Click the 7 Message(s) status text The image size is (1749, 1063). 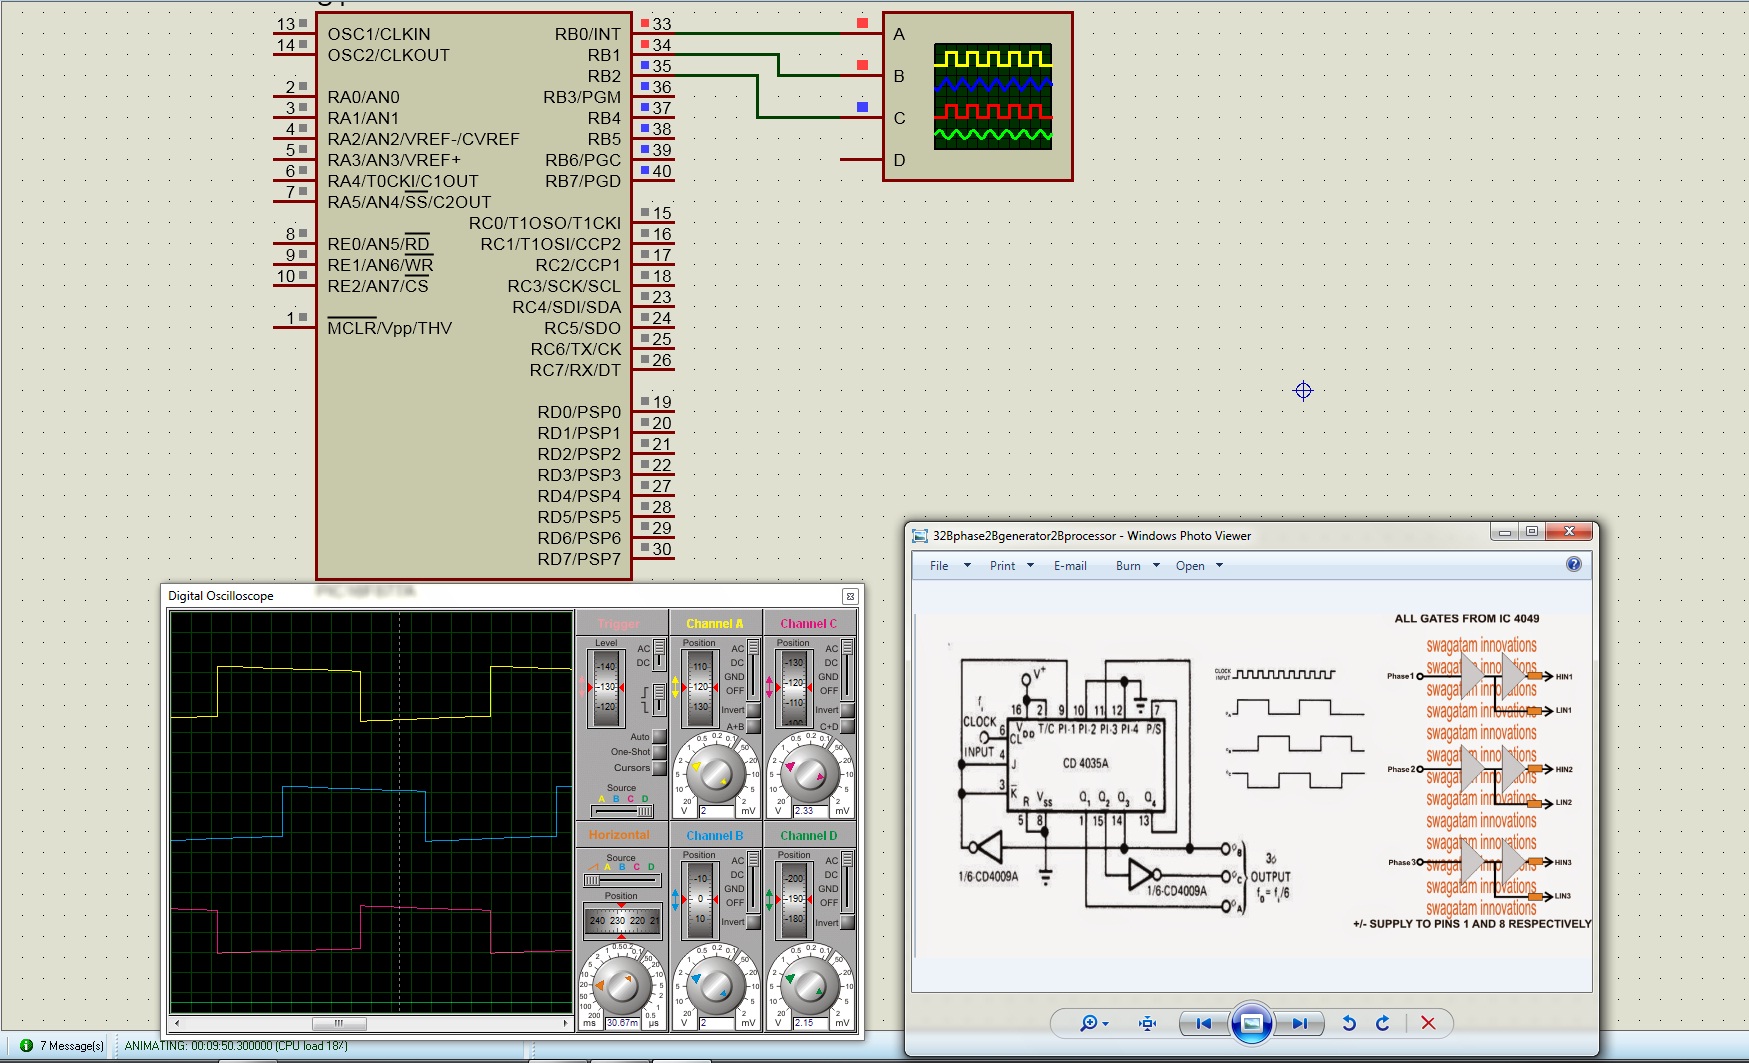(x=72, y=1046)
